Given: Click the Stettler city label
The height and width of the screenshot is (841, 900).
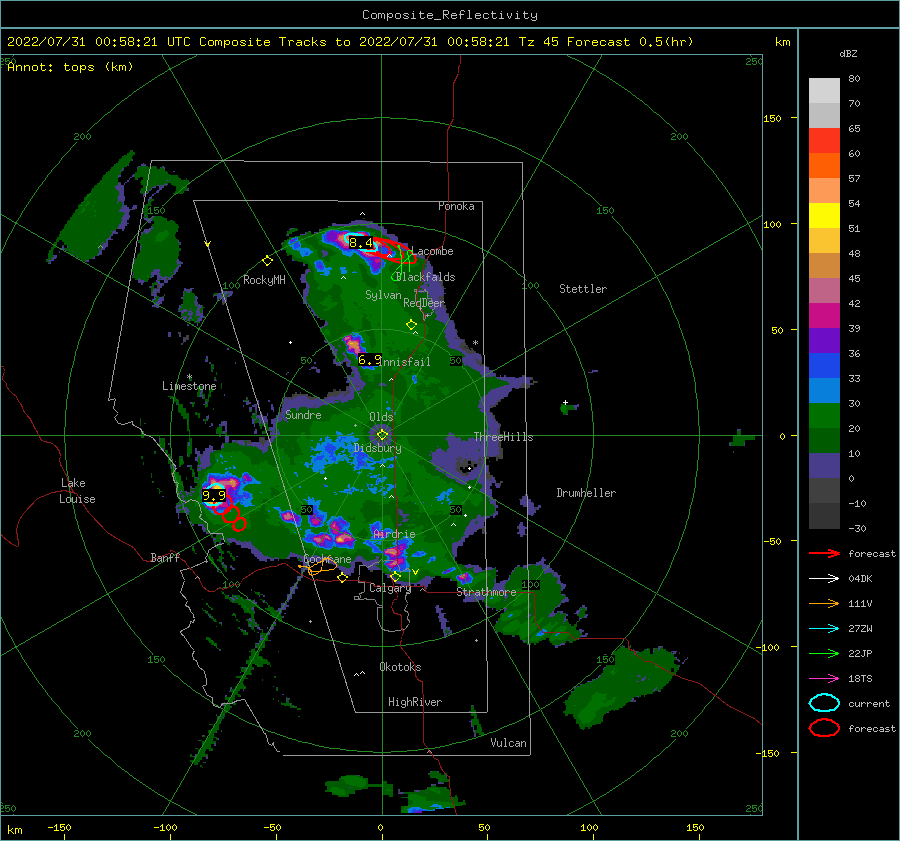Looking at the screenshot, I should click(583, 289).
